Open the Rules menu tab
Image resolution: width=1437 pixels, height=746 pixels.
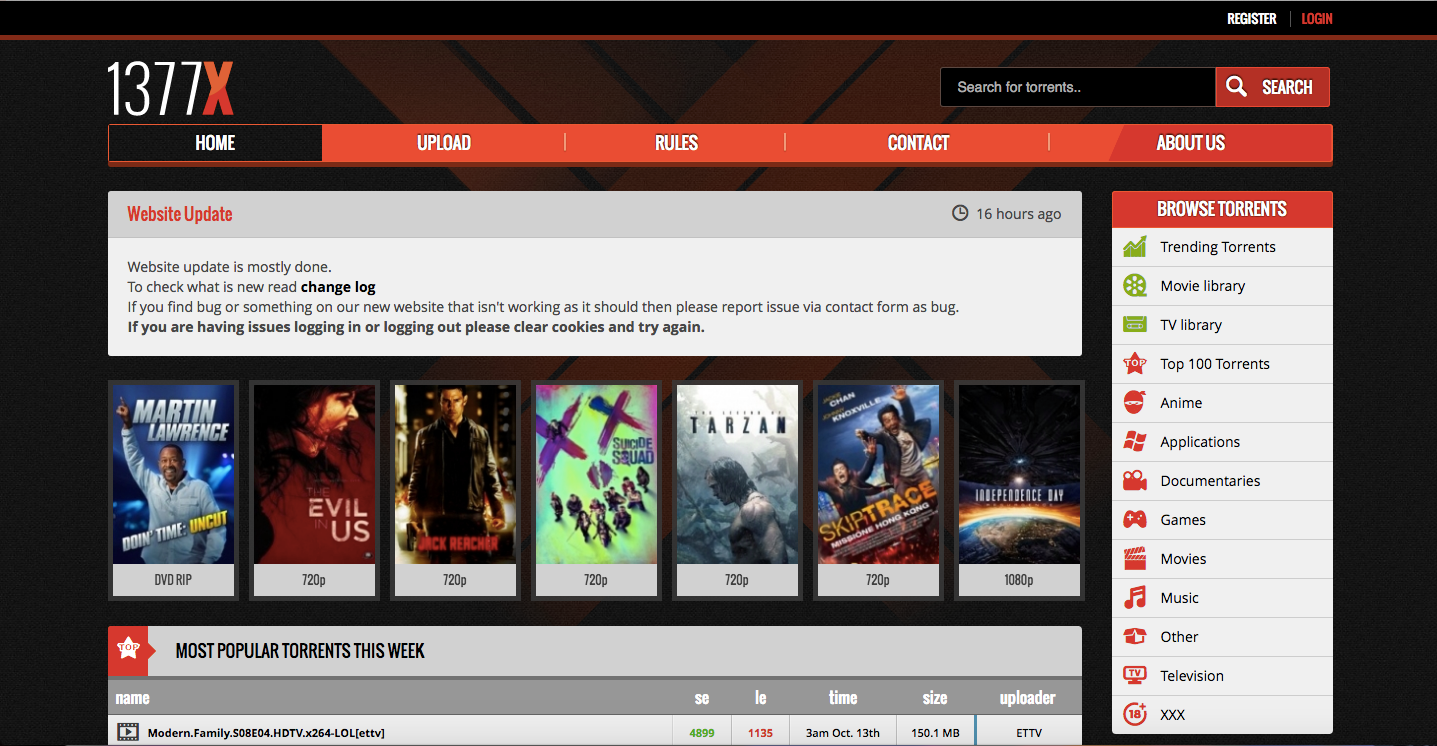coord(676,143)
